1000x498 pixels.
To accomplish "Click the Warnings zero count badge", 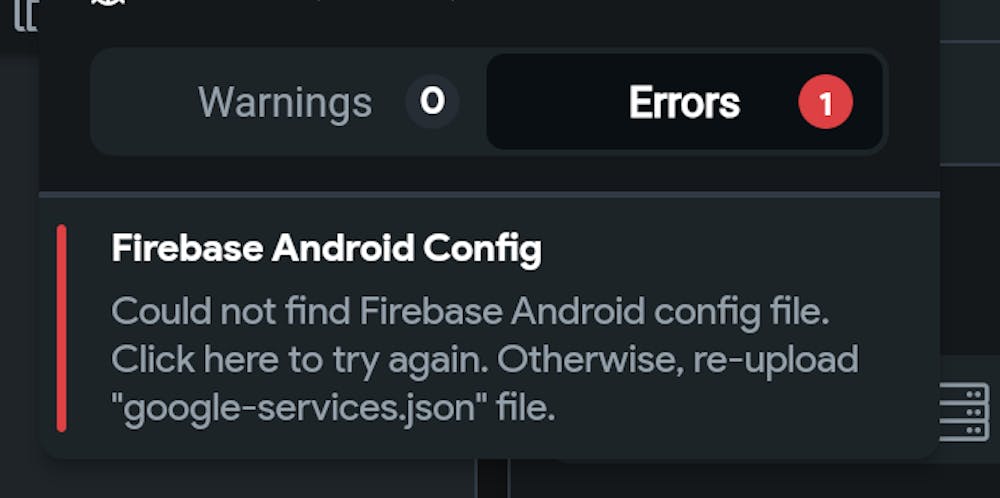I will tap(432, 102).
